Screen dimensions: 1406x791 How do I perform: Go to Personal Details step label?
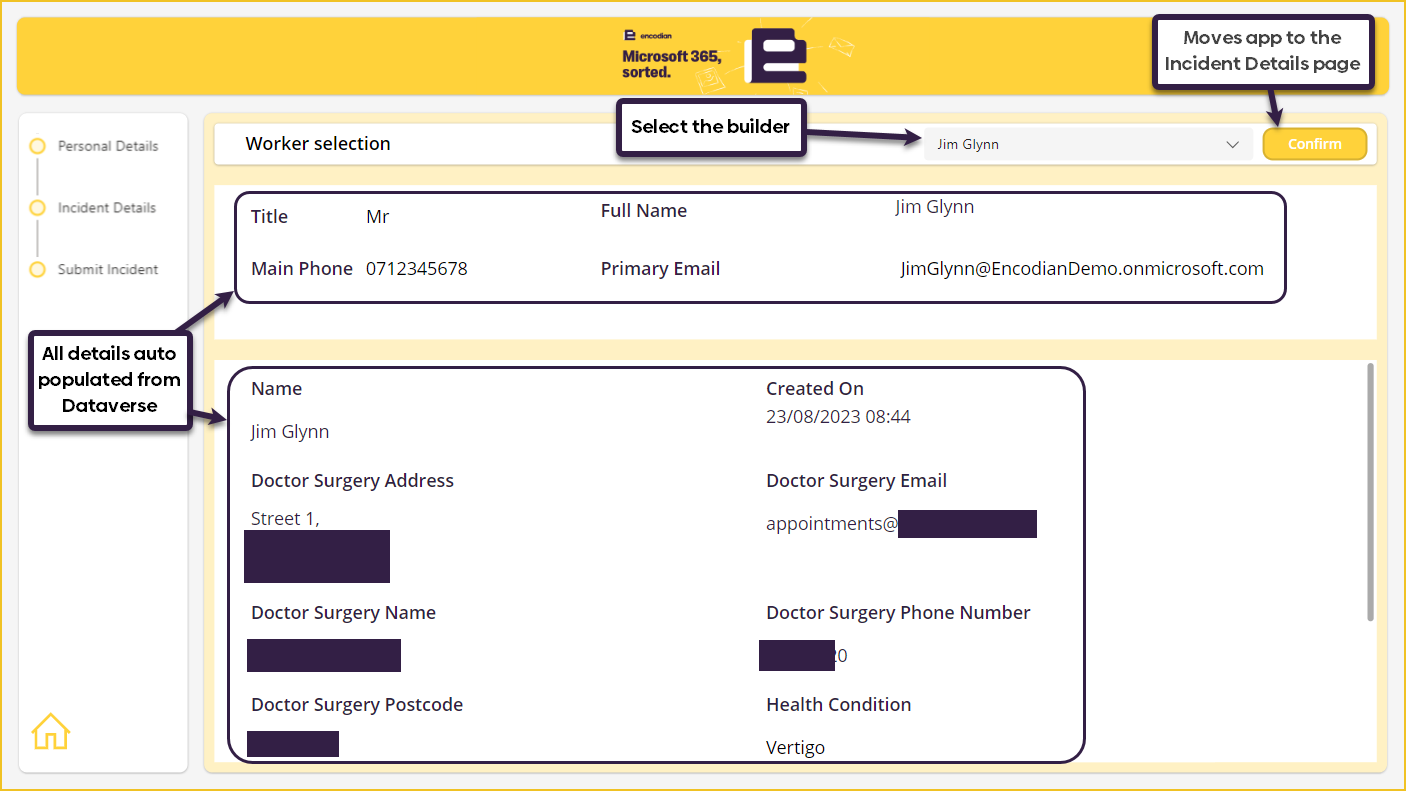coord(108,146)
